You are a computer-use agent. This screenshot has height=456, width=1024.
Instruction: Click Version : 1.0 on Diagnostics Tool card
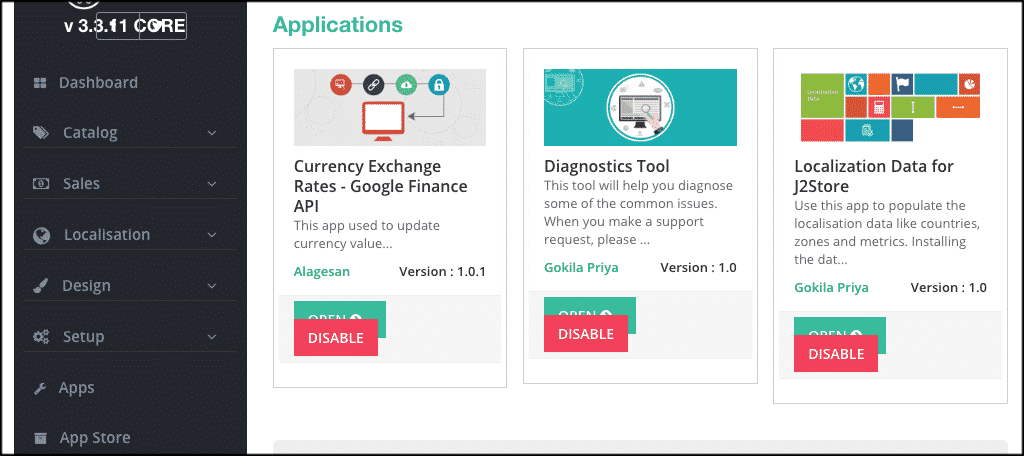[698, 268]
